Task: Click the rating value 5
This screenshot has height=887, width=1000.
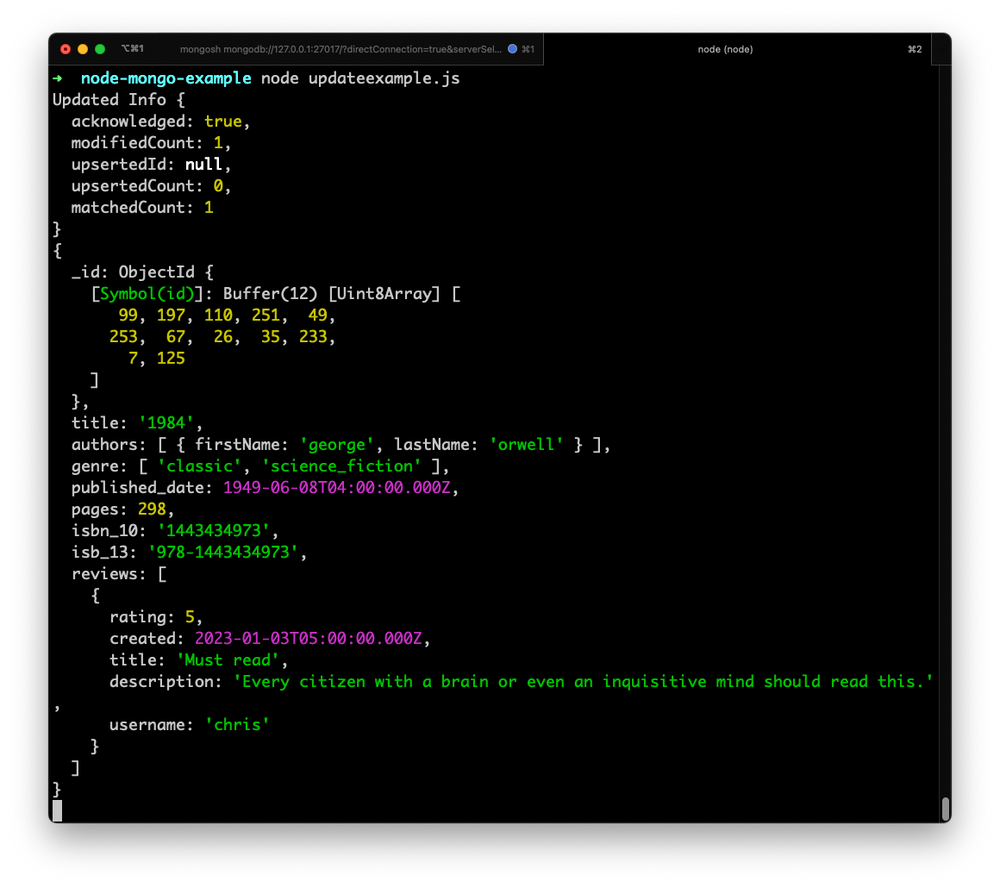Action: coord(189,617)
